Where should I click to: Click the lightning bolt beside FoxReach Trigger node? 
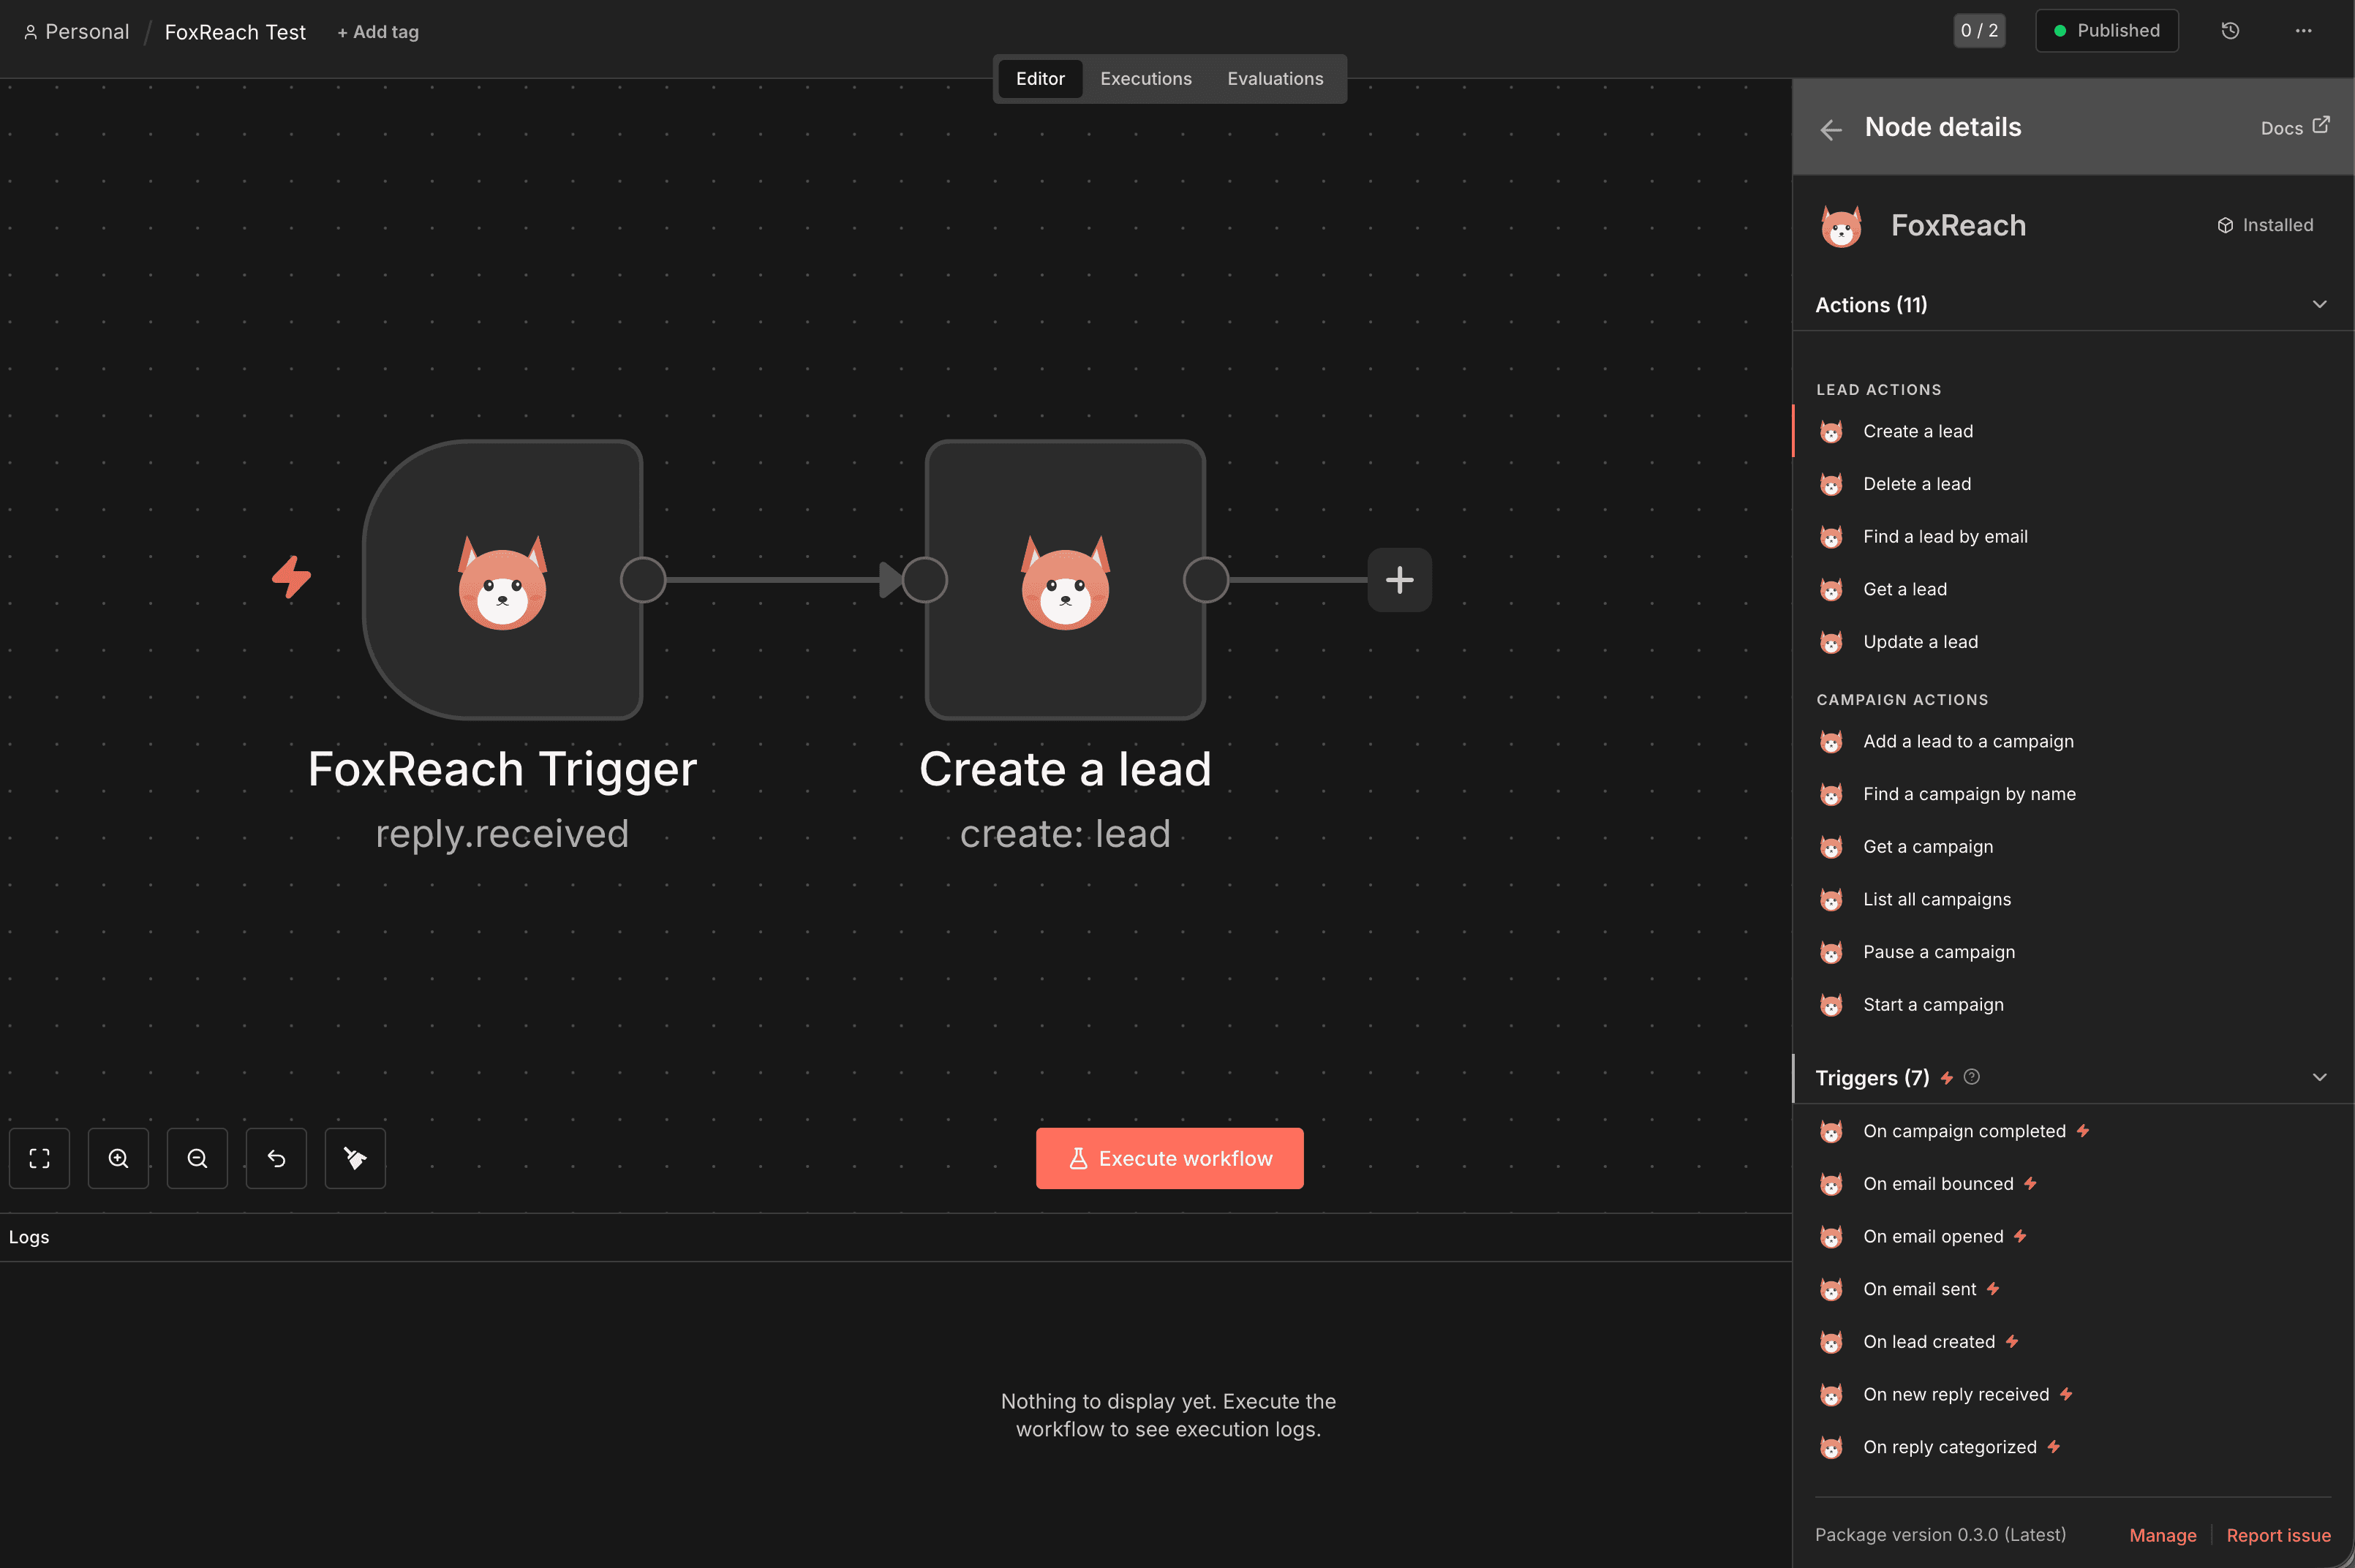[x=291, y=577]
